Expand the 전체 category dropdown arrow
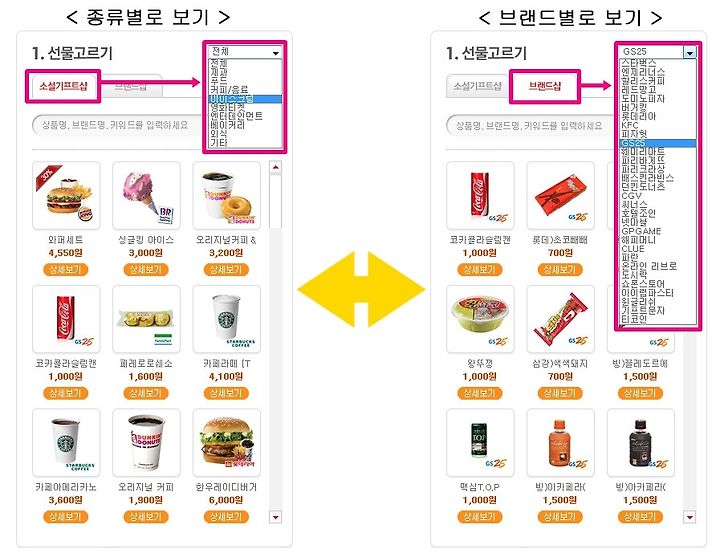720x557 pixels. [x=276, y=52]
